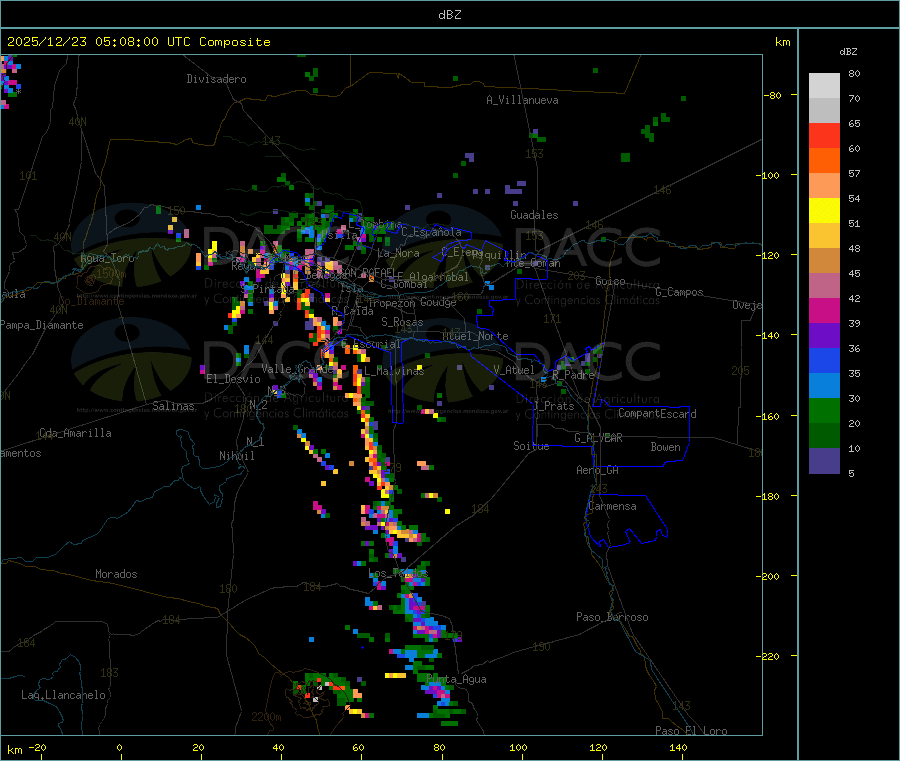The height and width of the screenshot is (761, 900).
Task: Click the Pampa_Diamante label
Action: click(x=41, y=325)
